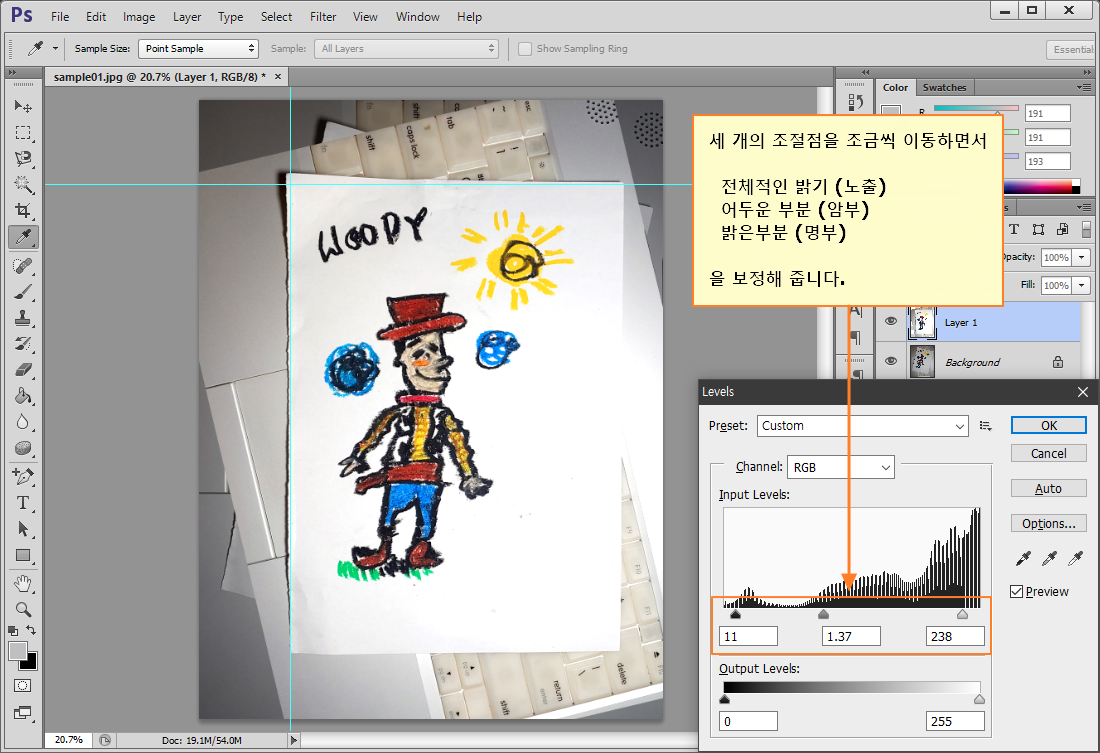Open the Levels preset options menu icon
1100x753 pixels.
[x=986, y=426]
